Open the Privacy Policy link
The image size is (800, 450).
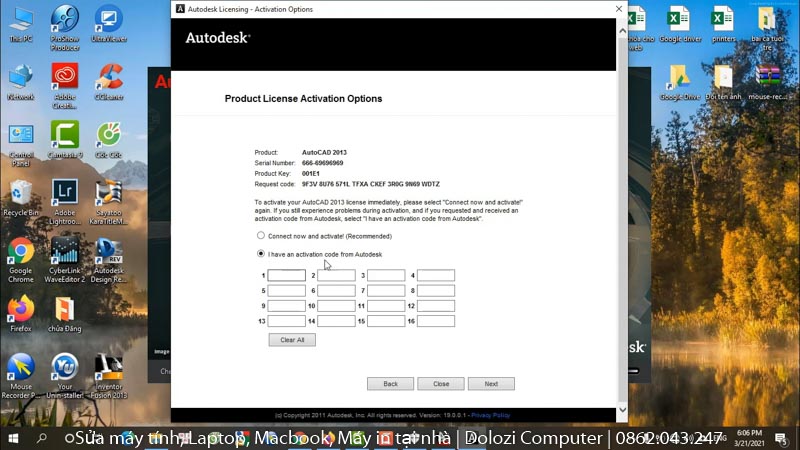pyautogui.click(x=491, y=414)
